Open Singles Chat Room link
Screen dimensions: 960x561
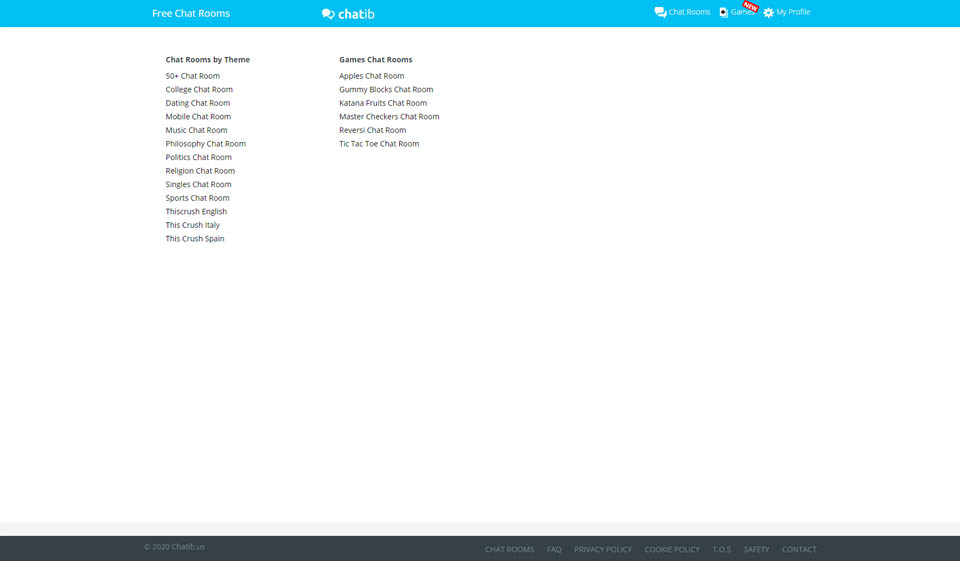tap(198, 184)
